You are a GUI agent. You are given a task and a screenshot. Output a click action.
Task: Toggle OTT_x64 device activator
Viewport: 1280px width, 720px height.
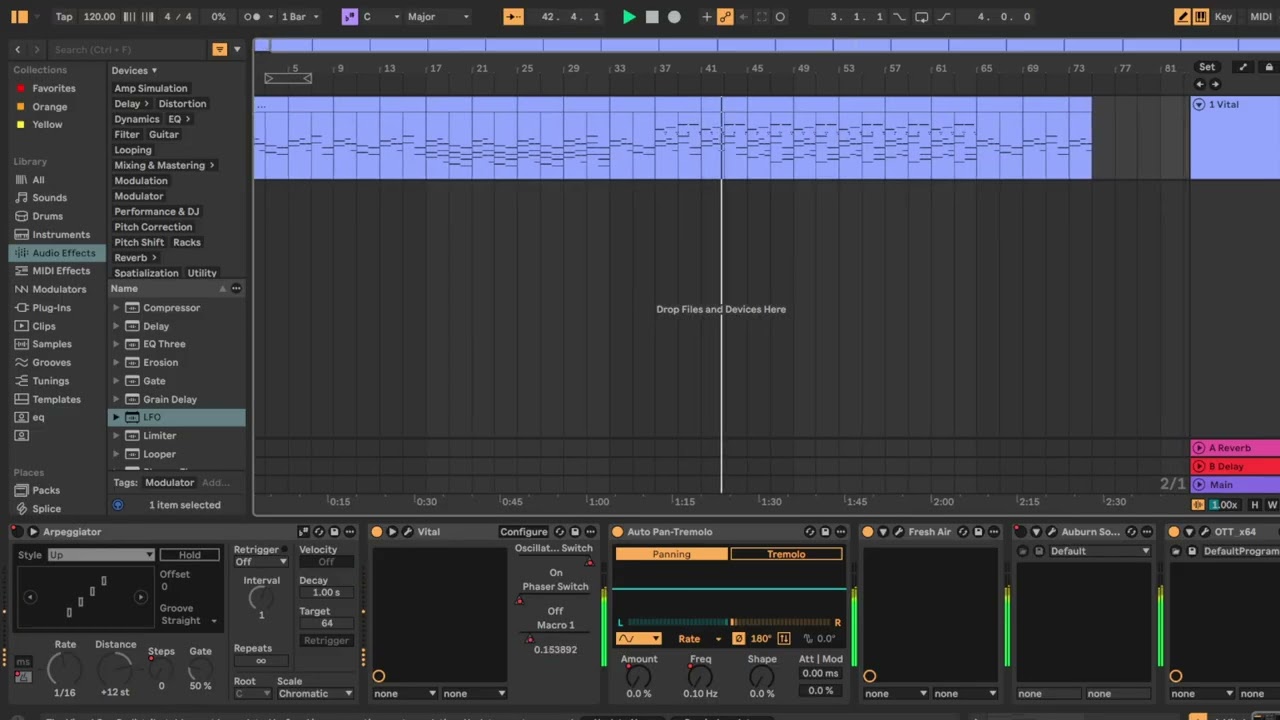point(1174,532)
